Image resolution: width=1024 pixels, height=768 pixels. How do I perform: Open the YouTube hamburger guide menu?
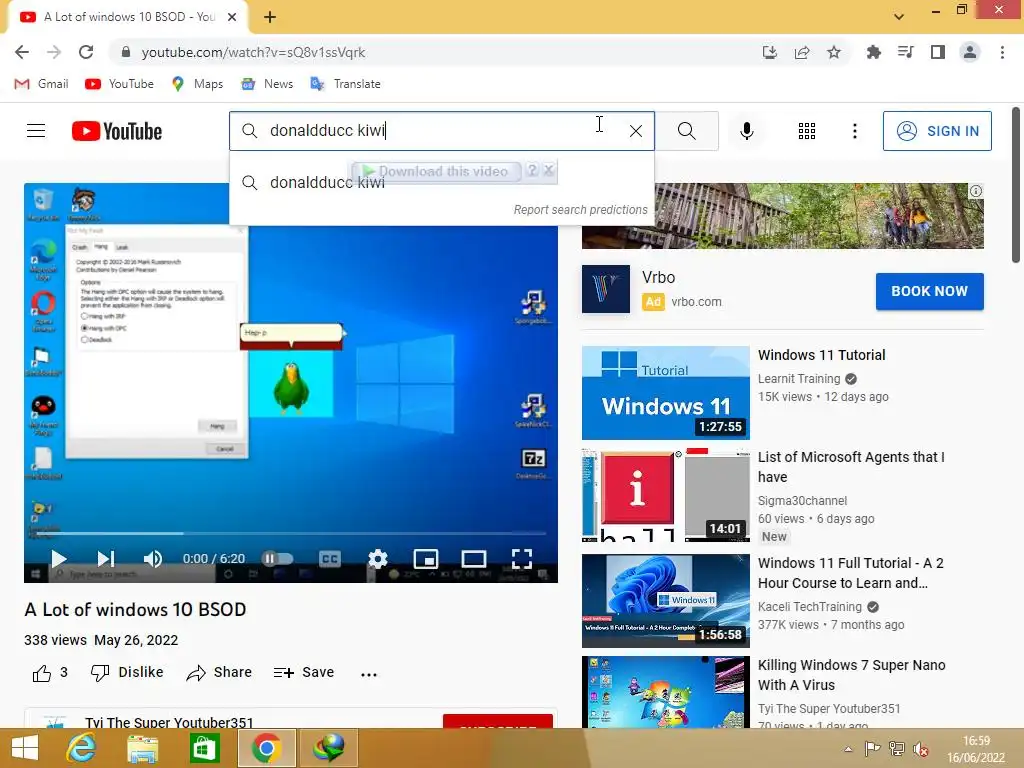coord(36,131)
